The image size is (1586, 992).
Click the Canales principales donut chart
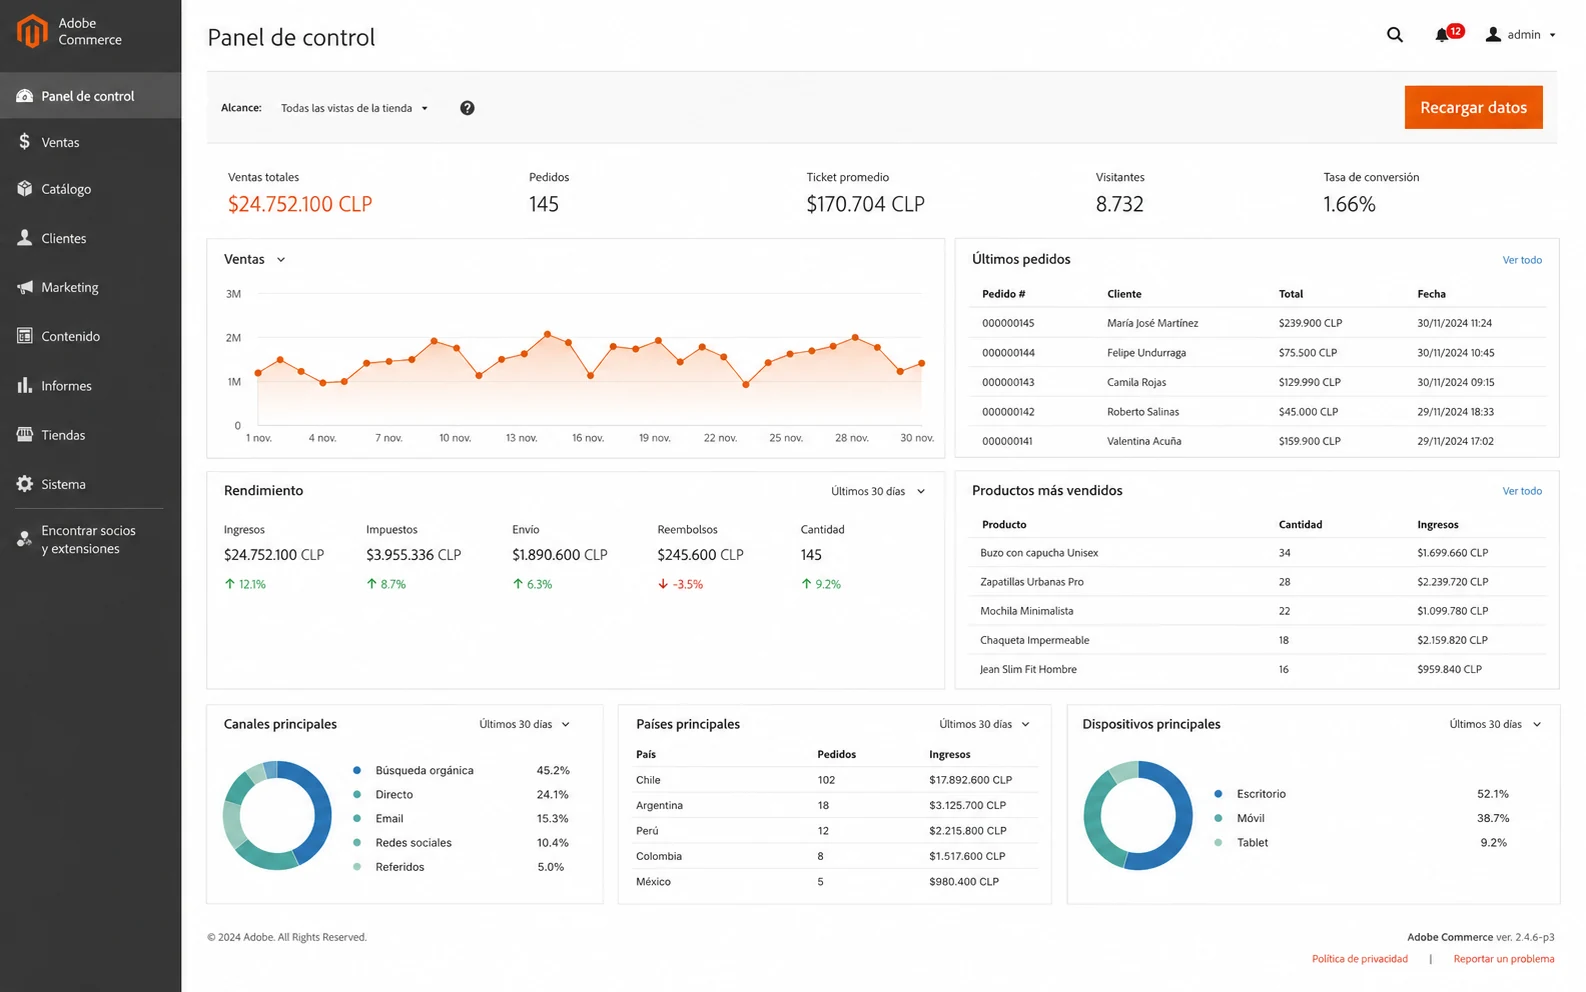pos(277,815)
